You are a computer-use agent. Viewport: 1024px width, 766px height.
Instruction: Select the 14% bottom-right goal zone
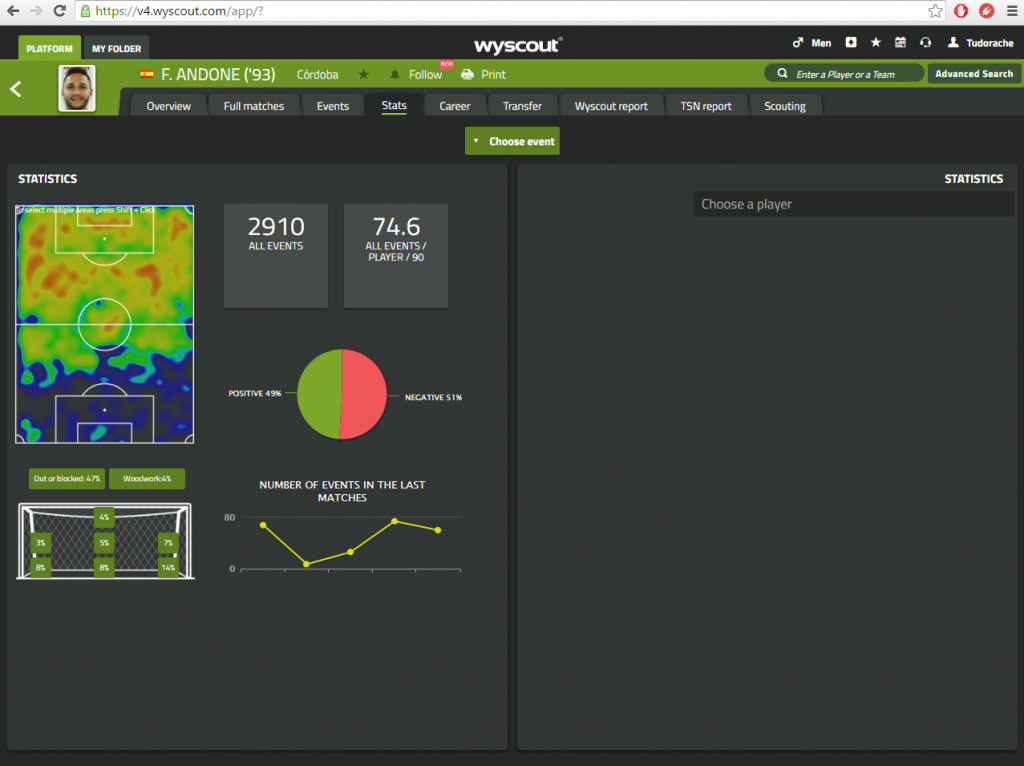(167, 567)
